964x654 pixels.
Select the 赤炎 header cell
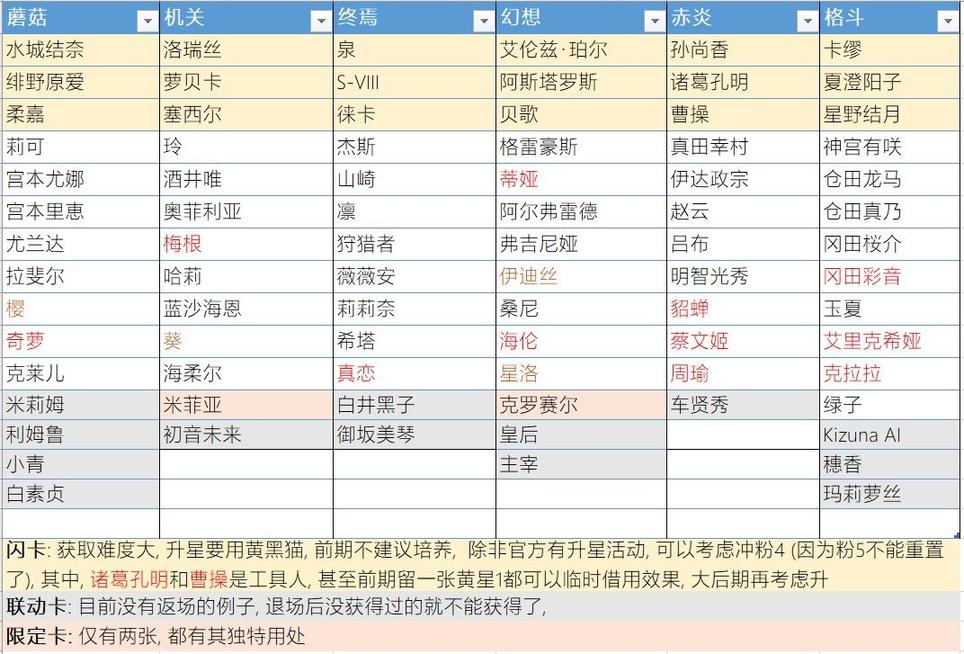[x=743, y=17]
